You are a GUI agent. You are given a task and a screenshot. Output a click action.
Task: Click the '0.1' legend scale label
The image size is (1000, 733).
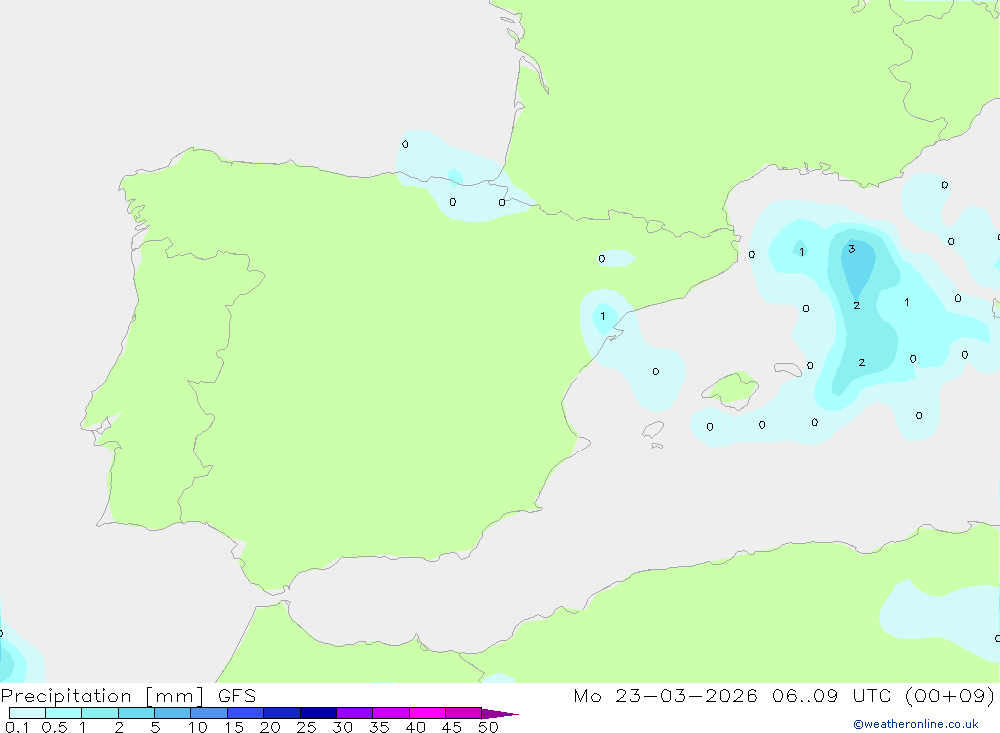pyautogui.click(x=17, y=727)
